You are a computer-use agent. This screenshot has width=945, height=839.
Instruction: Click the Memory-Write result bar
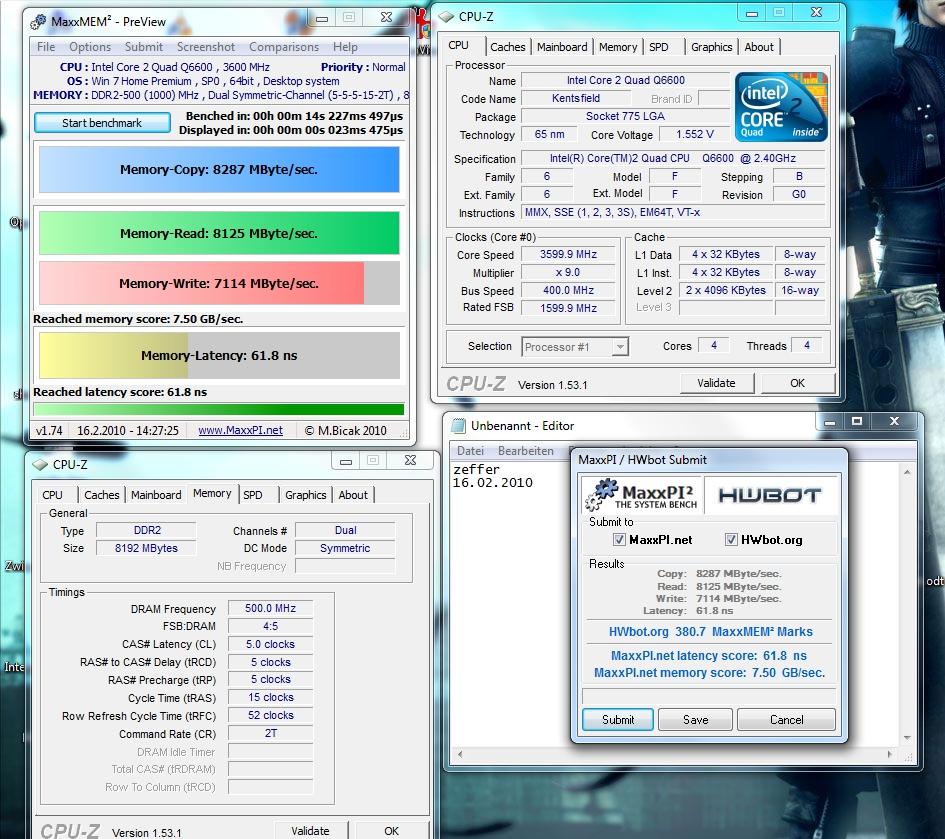click(219, 283)
